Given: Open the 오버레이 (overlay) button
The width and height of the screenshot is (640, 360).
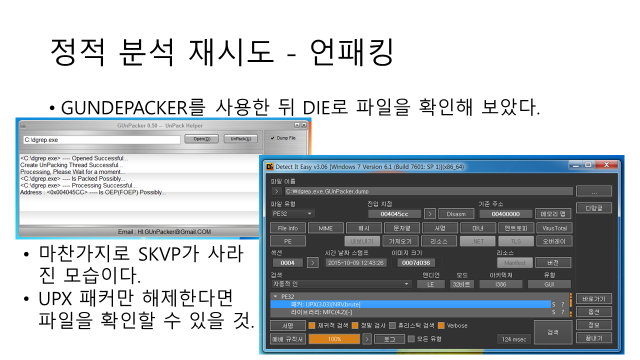Looking at the screenshot, I should click(554, 241).
